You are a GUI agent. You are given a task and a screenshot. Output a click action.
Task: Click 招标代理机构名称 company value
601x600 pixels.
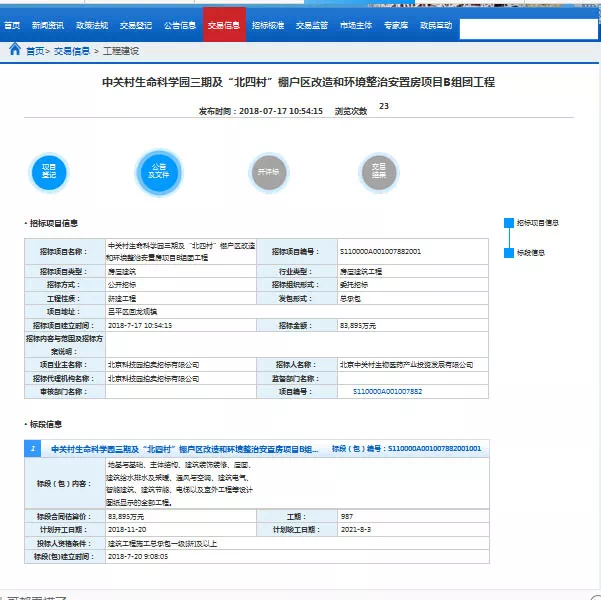pyautogui.click(x=153, y=378)
